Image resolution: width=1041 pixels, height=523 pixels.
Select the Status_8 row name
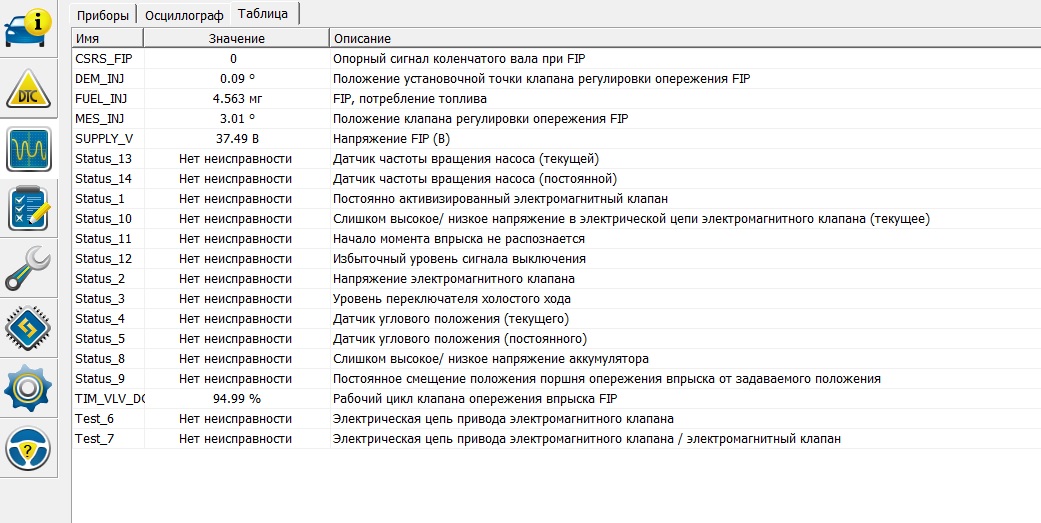(x=100, y=358)
